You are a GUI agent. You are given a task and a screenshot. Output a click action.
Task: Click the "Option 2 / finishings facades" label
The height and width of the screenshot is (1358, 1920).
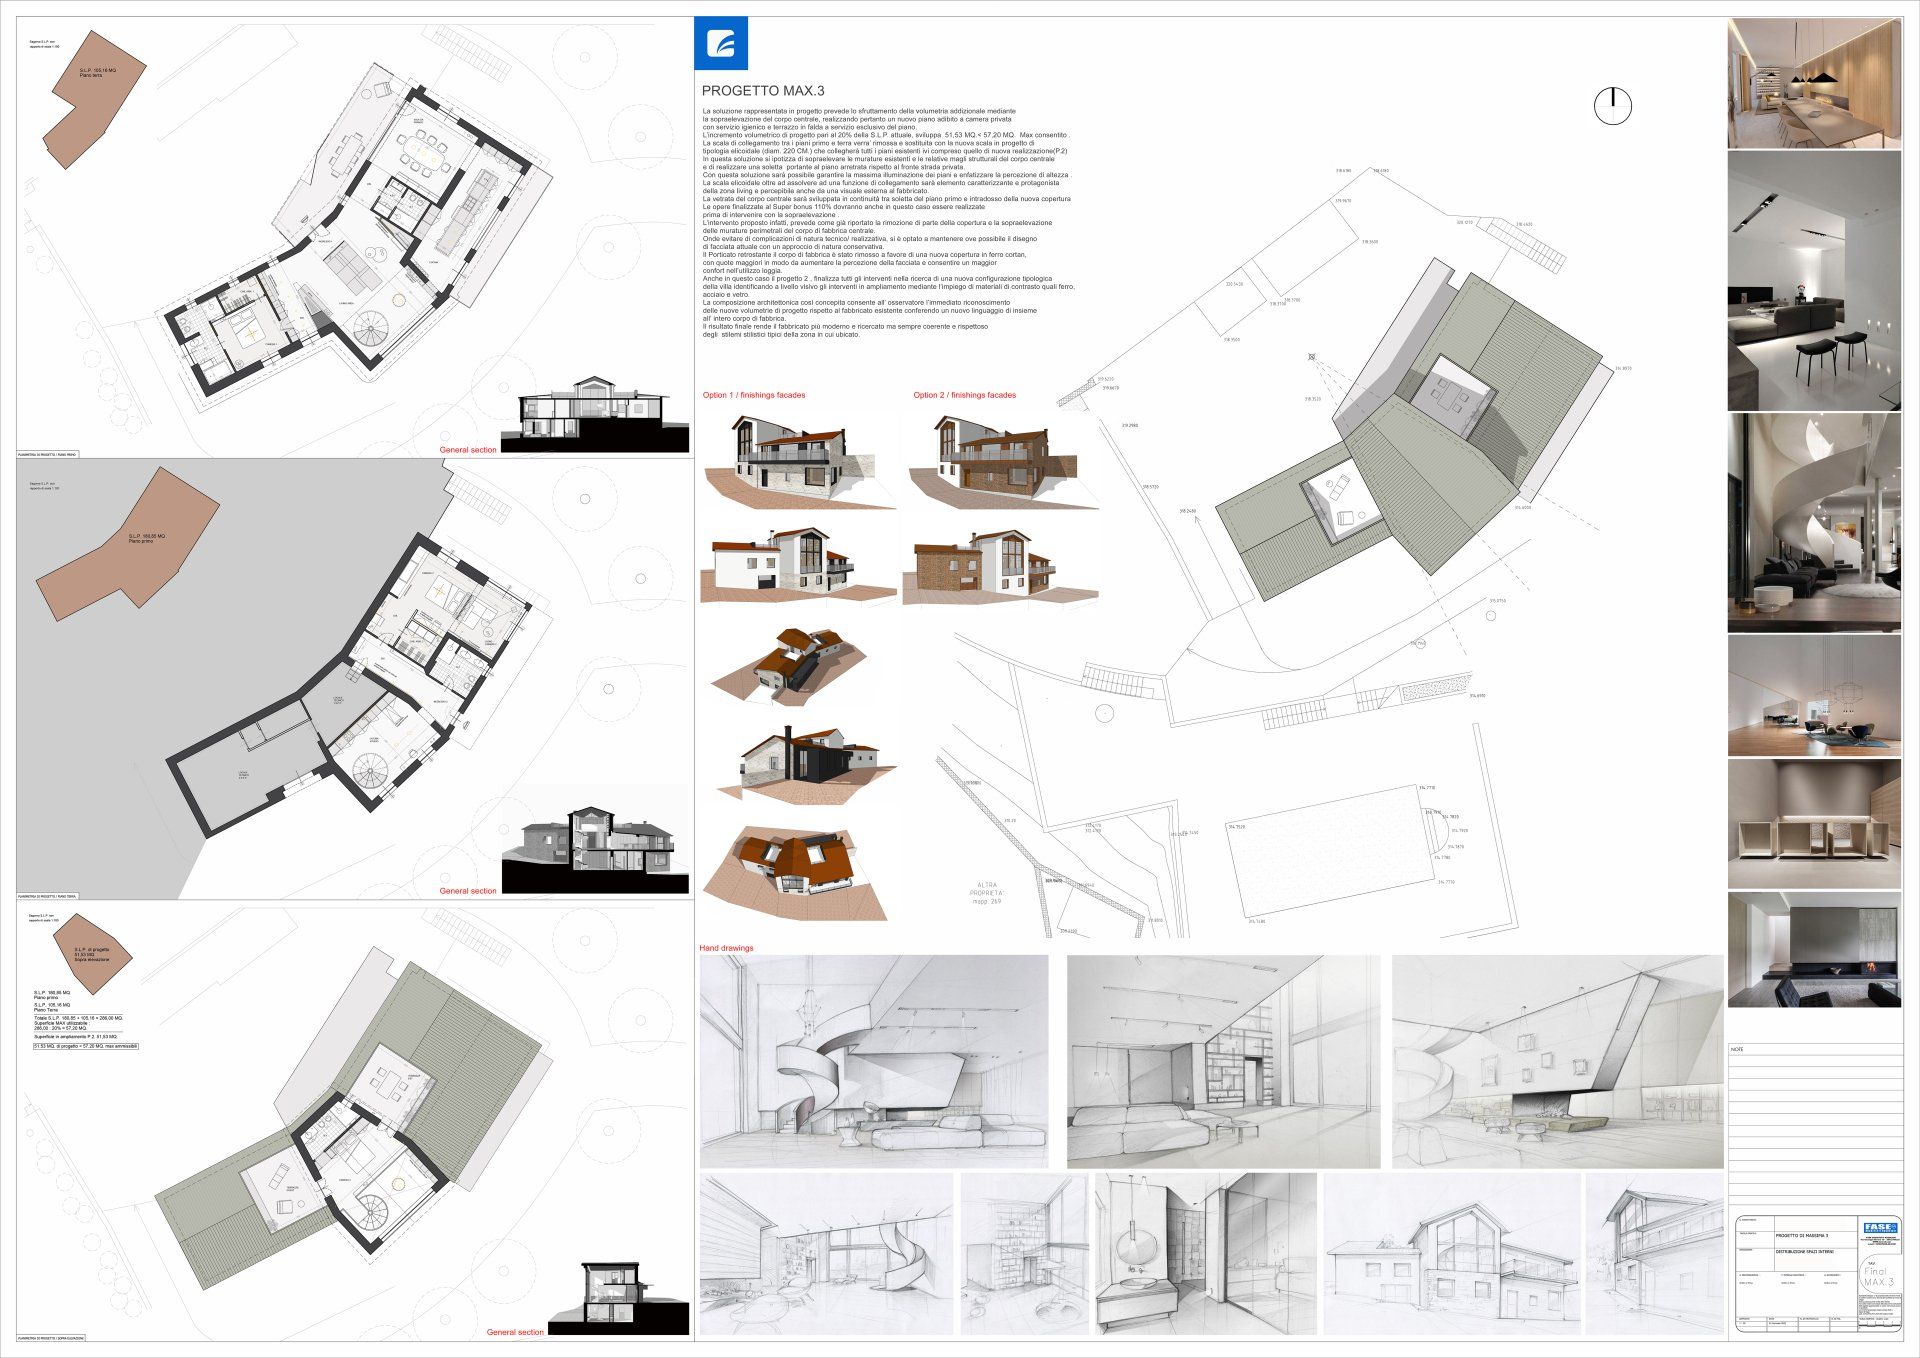(x=964, y=395)
